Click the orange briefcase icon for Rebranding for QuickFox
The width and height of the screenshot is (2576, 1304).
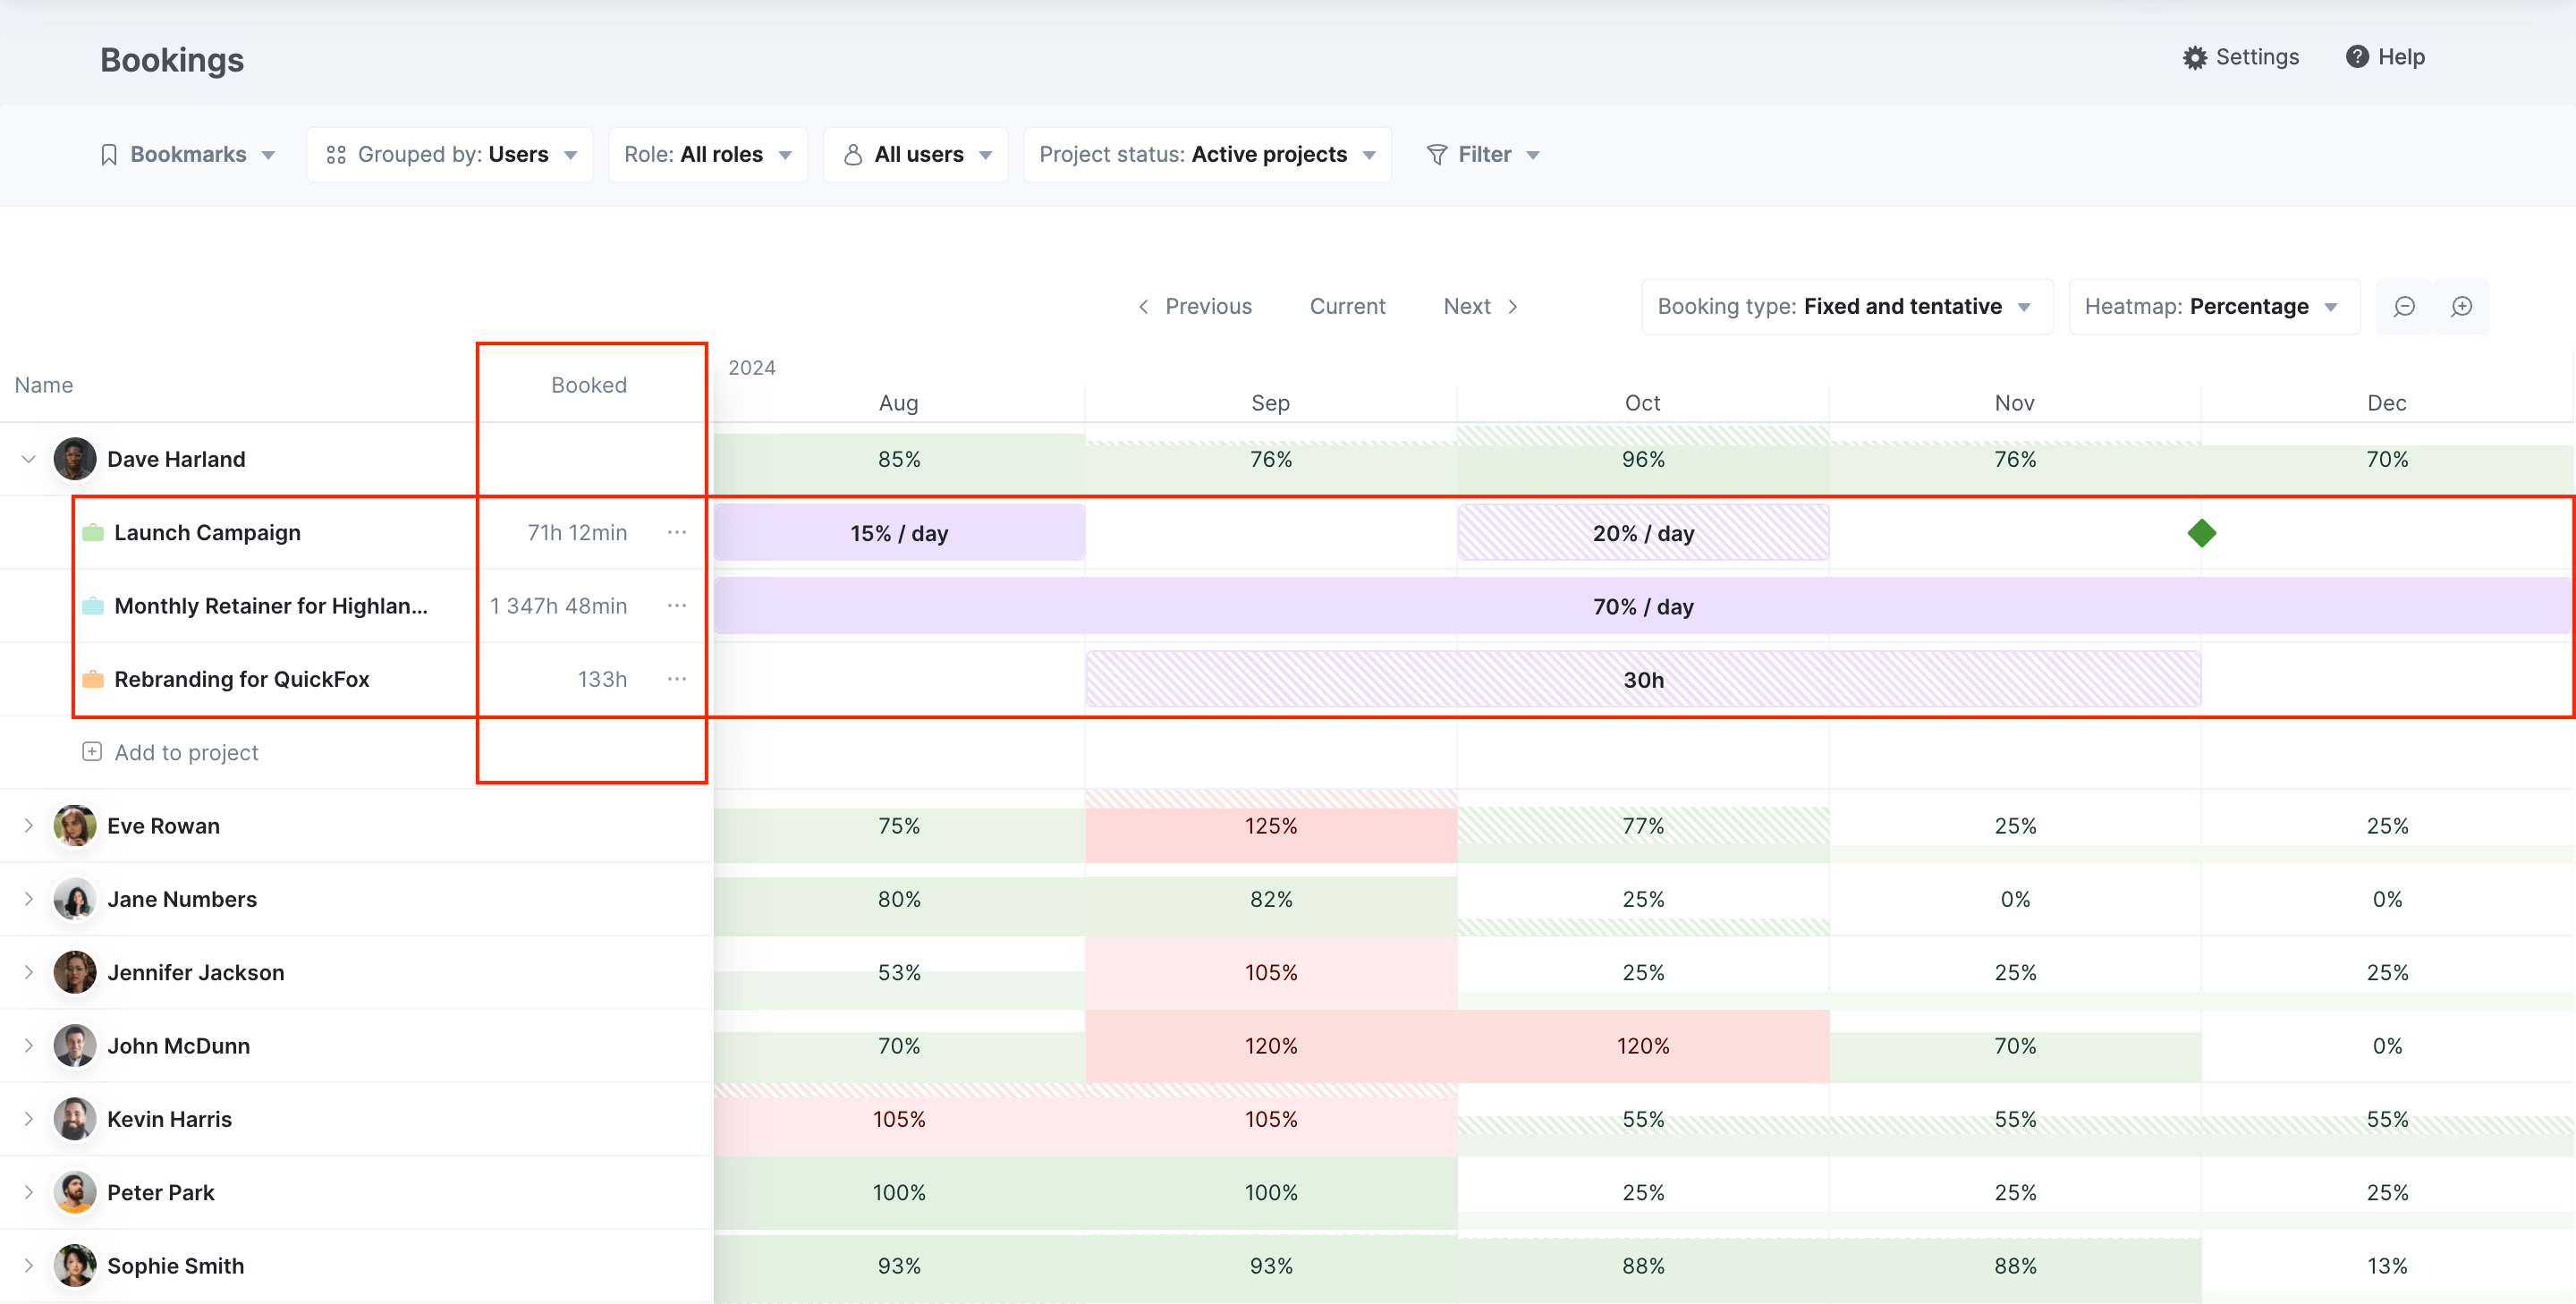pyautogui.click(x=92, y=678)
